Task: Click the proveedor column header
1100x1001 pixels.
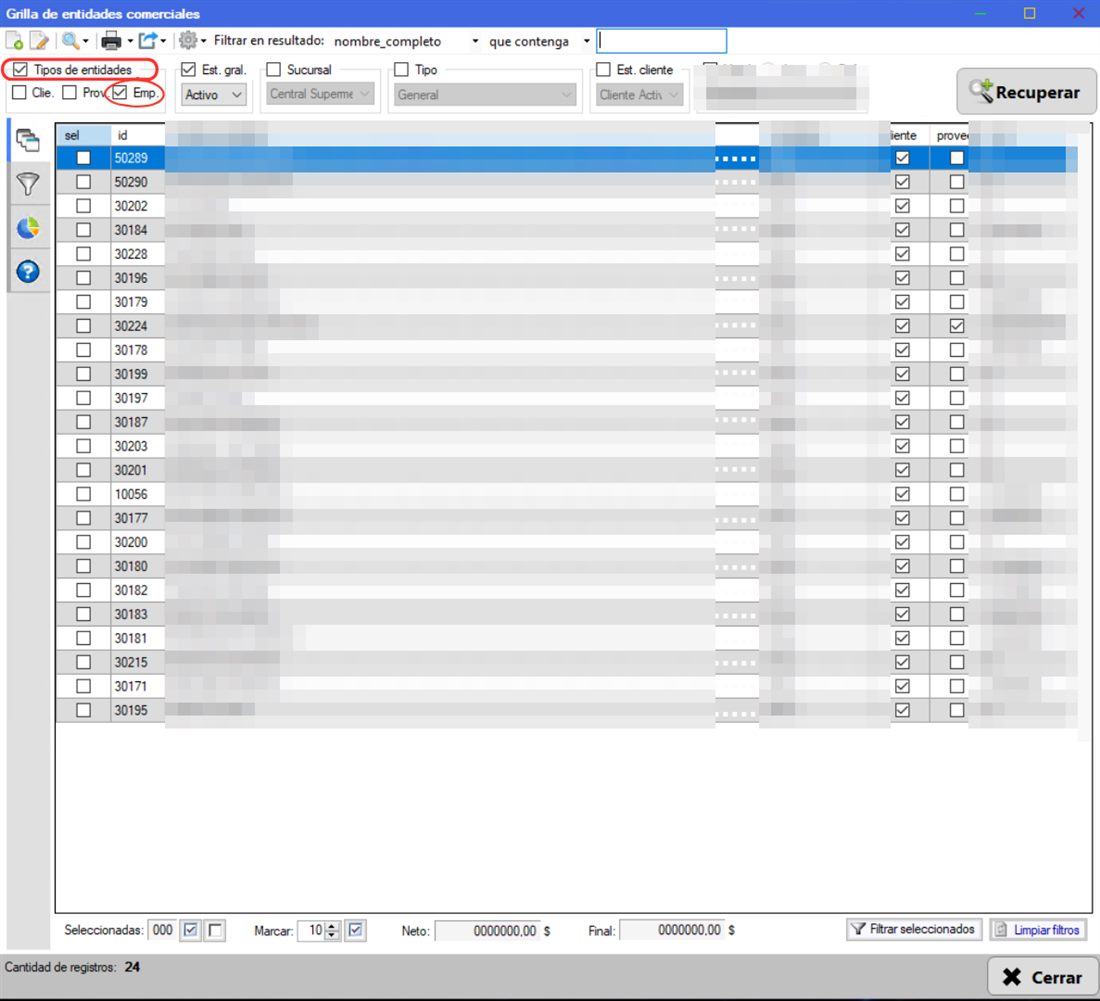Action: pos(950,135)
